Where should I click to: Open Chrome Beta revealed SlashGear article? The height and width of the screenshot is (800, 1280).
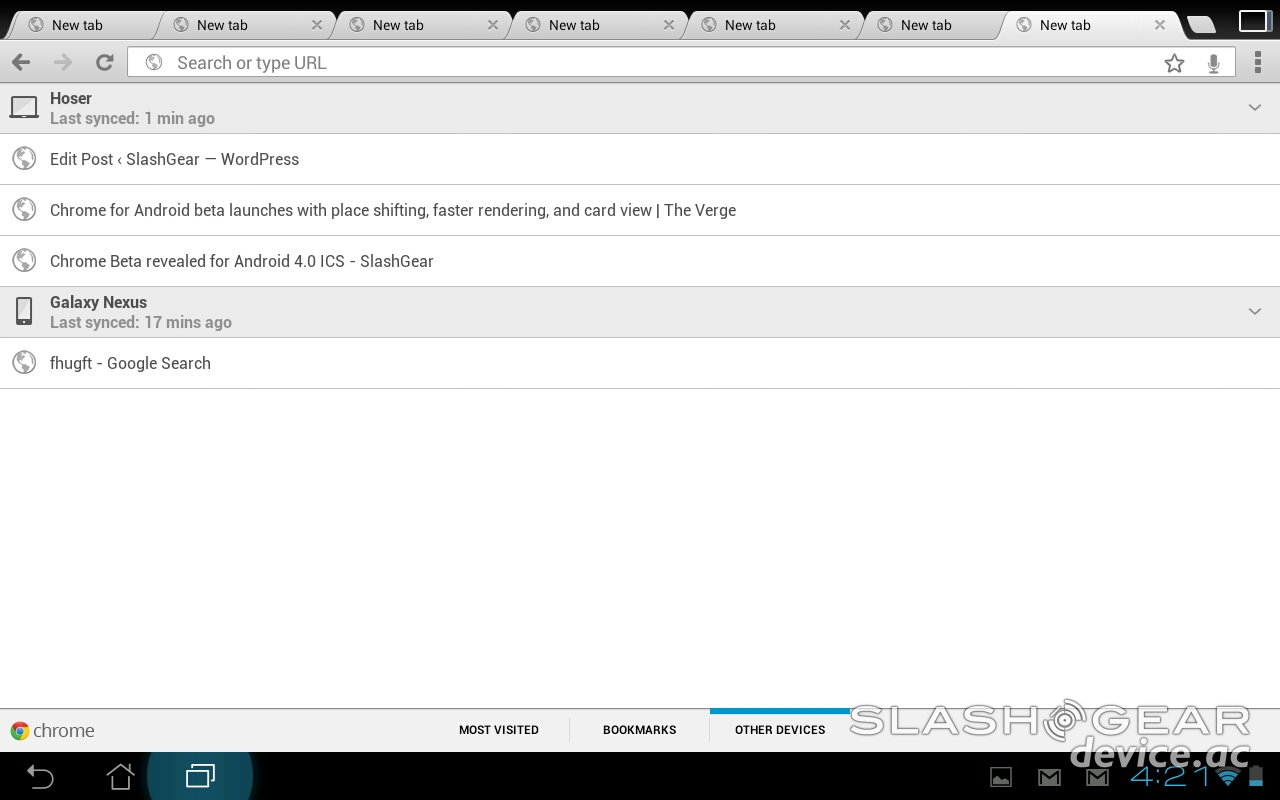pos(241,261)
